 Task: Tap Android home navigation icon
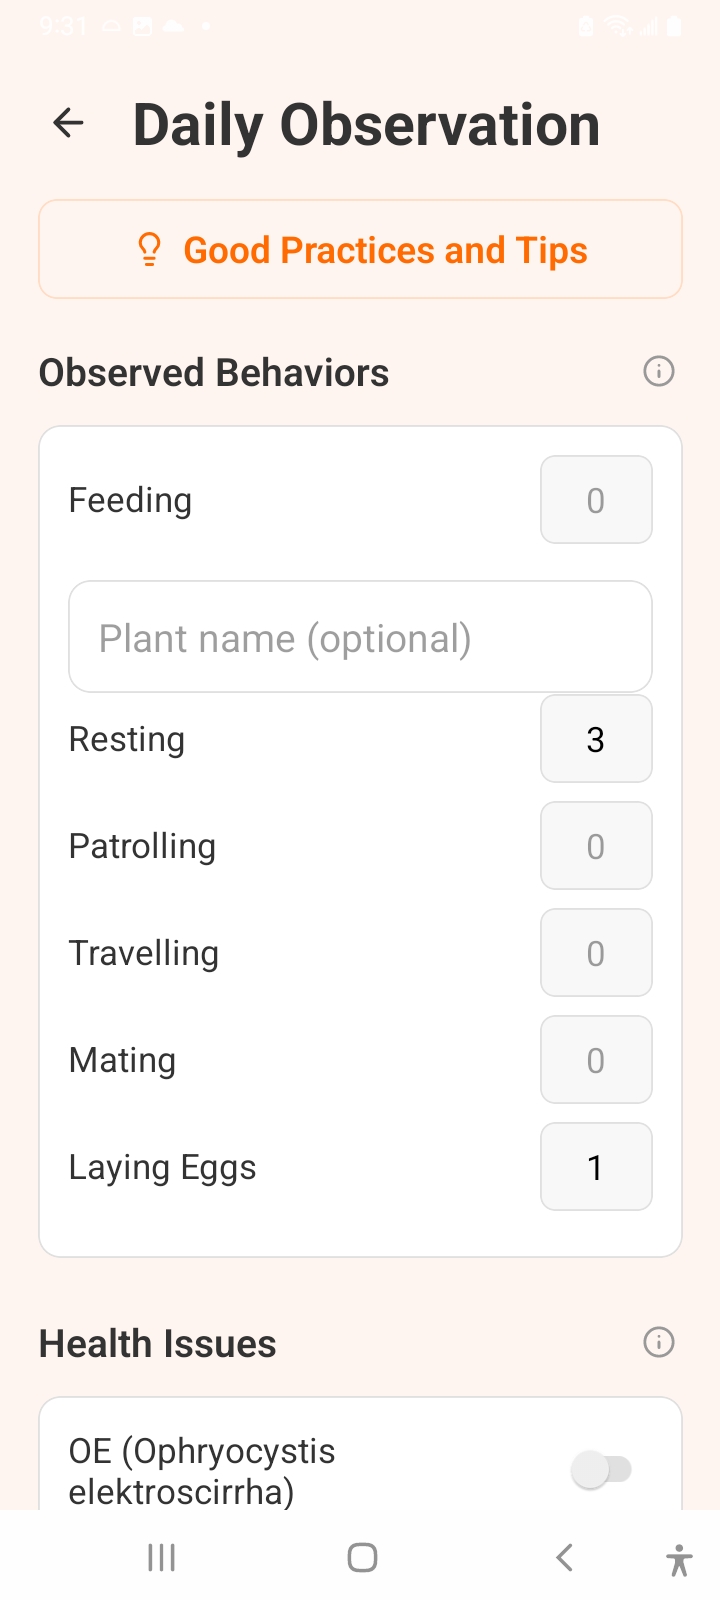tap(362, 1557)
